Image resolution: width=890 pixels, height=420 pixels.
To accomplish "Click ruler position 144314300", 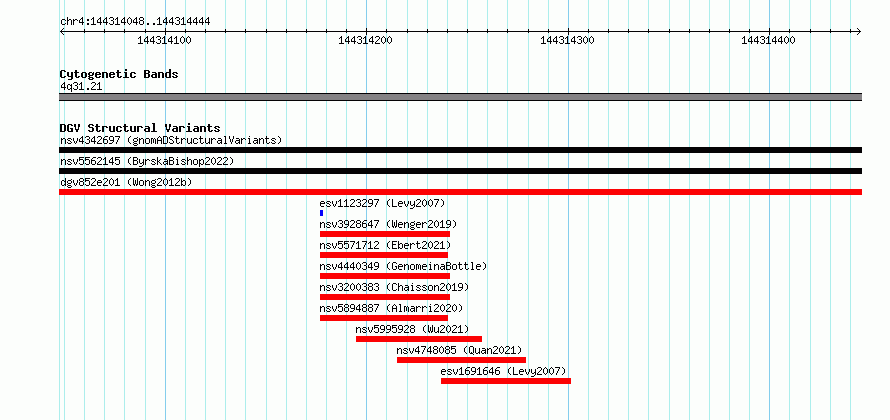I will [568, 40].
